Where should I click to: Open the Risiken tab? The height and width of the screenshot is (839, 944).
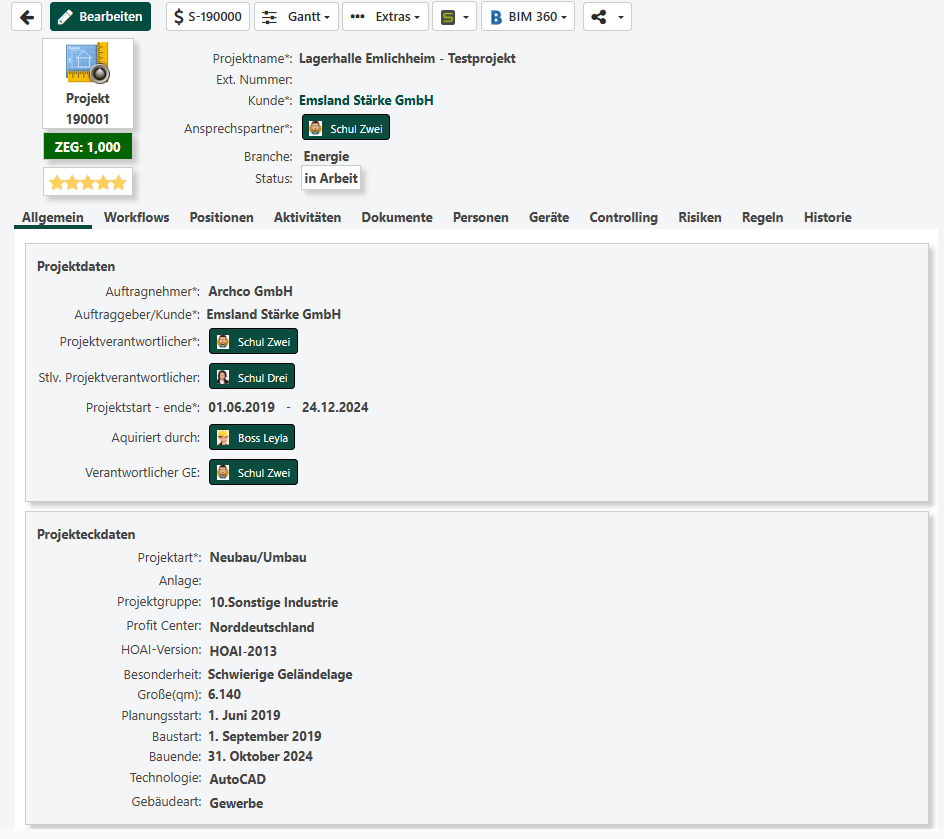click(x=699, y=217)
